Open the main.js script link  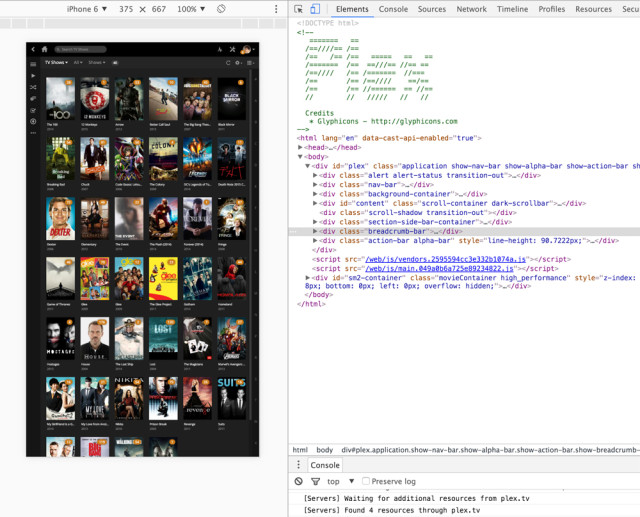coord(439,268)
